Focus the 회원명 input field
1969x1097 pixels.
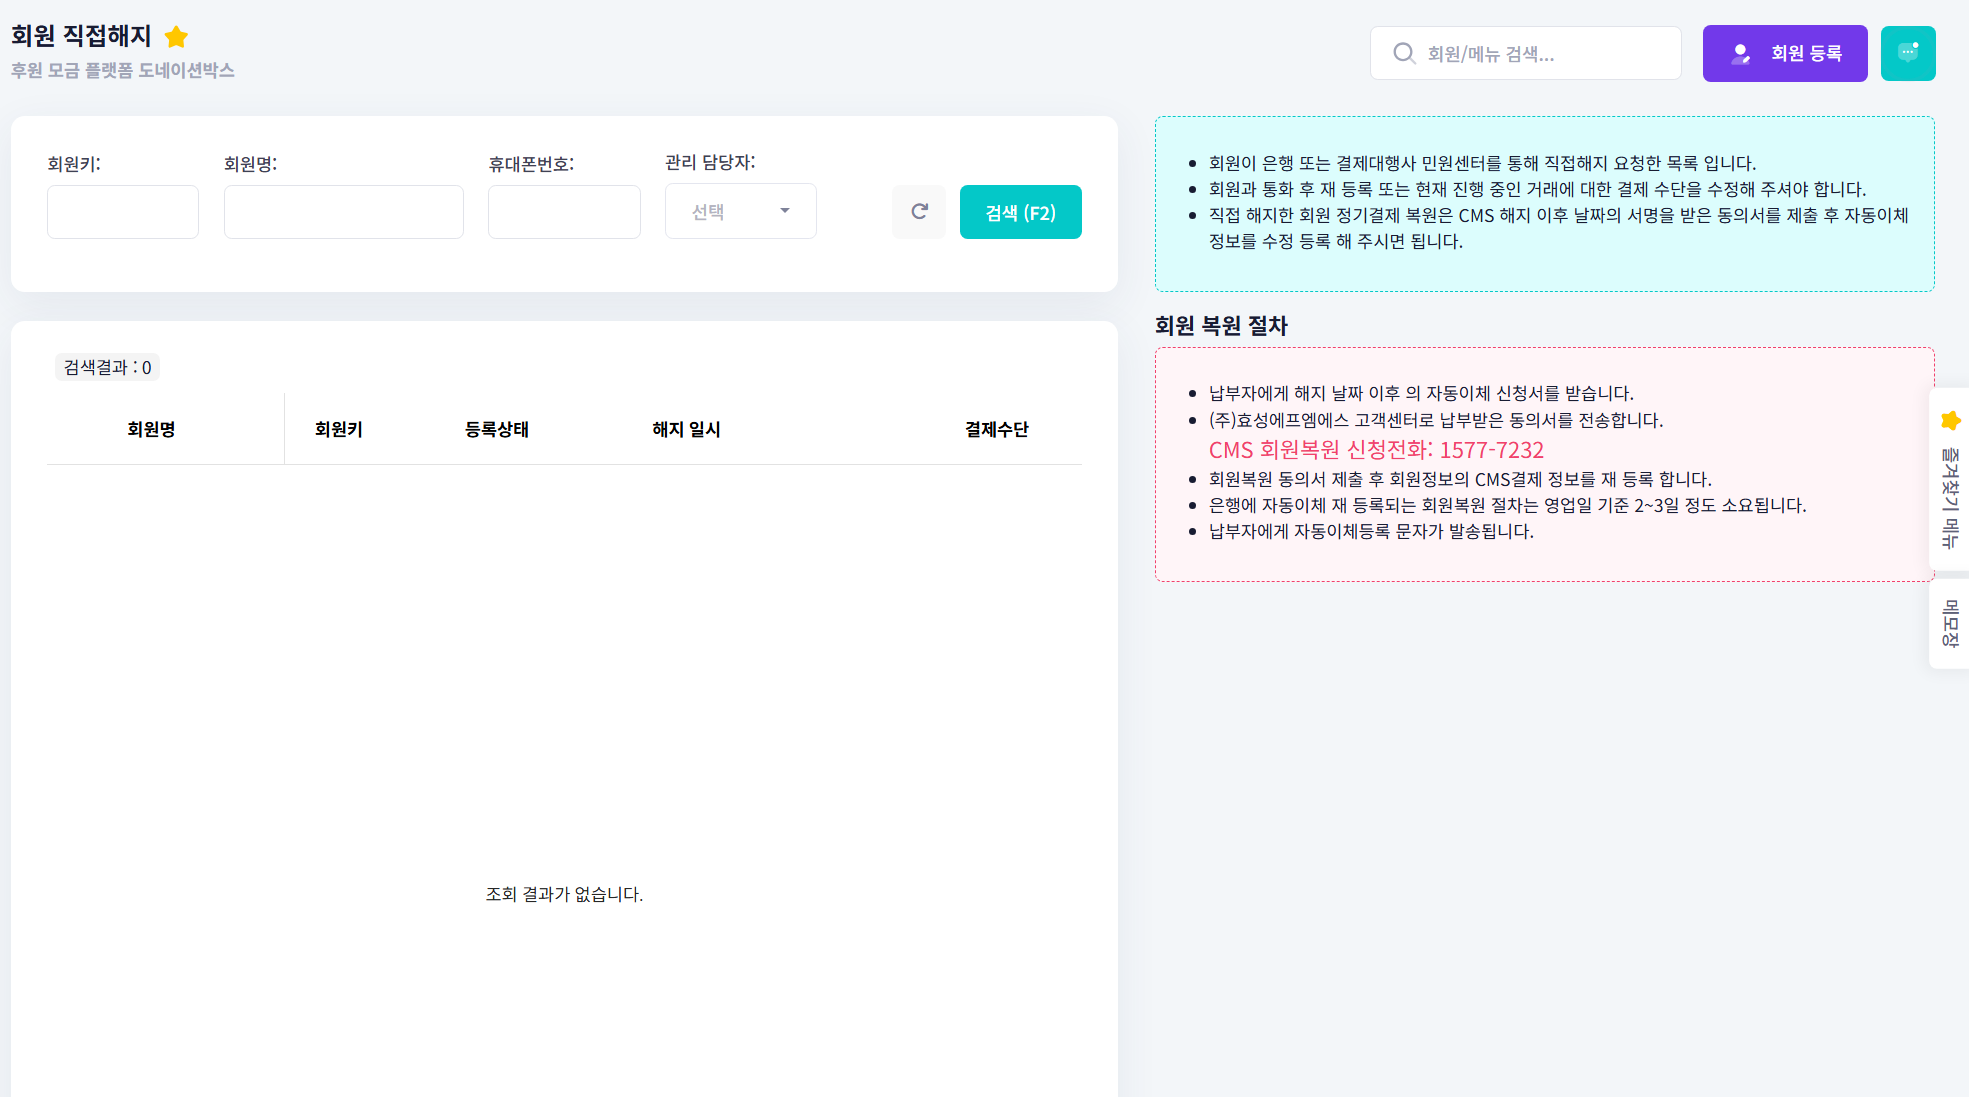pyautogui.click(x=344, y=212)
